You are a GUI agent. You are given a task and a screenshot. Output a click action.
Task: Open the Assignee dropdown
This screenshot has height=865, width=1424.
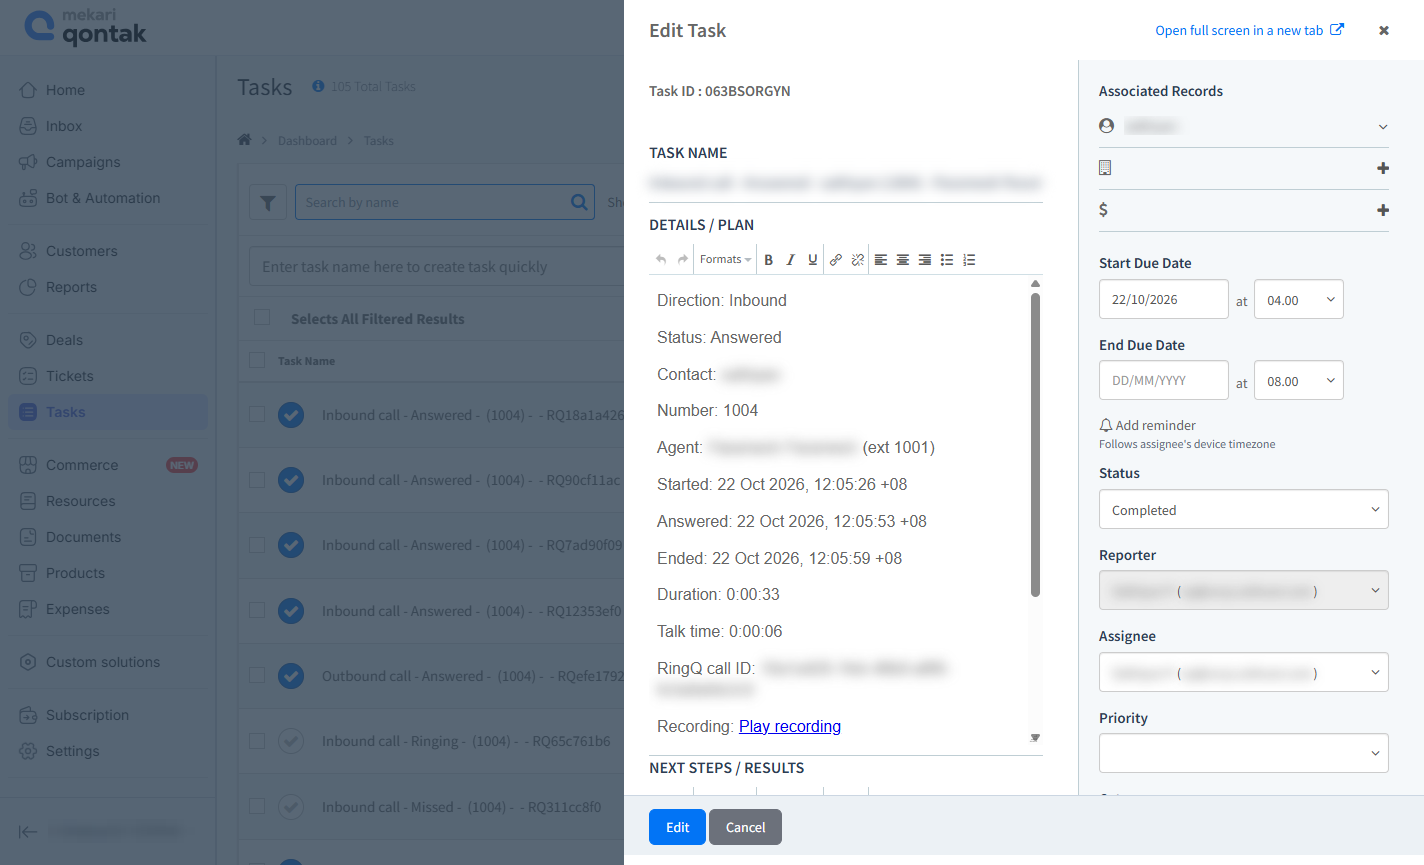[1243, 673]
